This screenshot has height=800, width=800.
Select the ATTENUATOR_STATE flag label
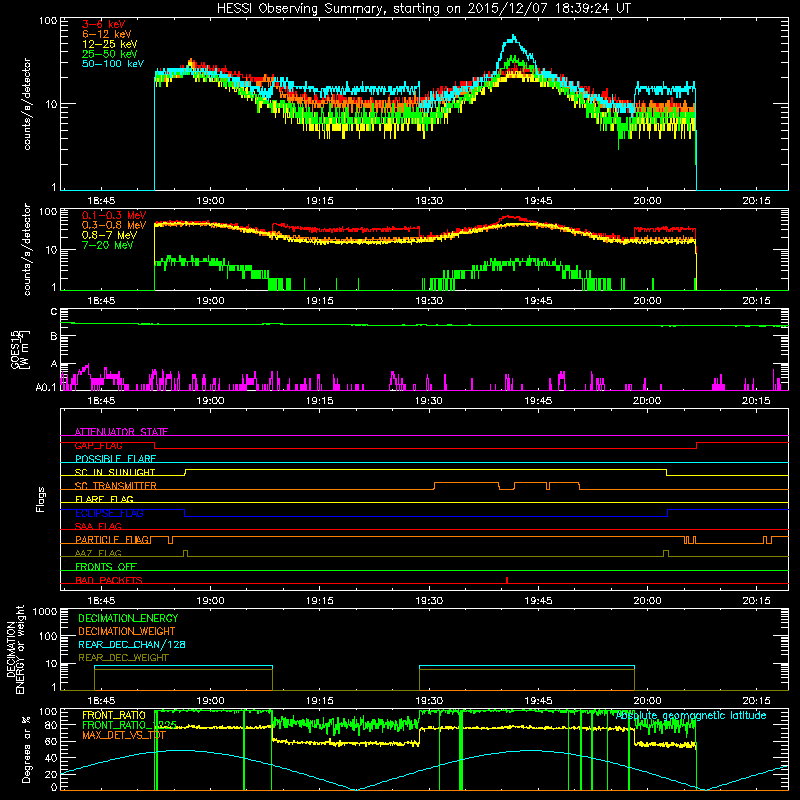tap(121, 432)
